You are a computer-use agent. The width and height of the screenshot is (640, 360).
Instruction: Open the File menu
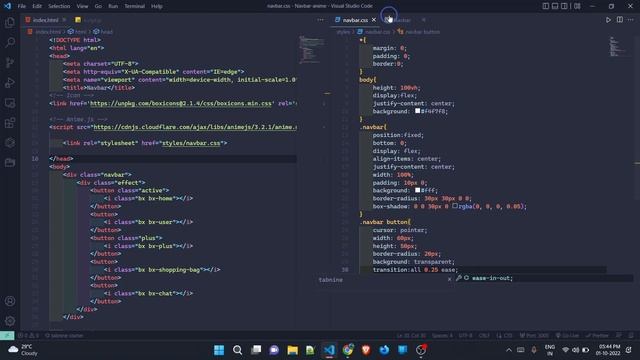coord(22,6)
